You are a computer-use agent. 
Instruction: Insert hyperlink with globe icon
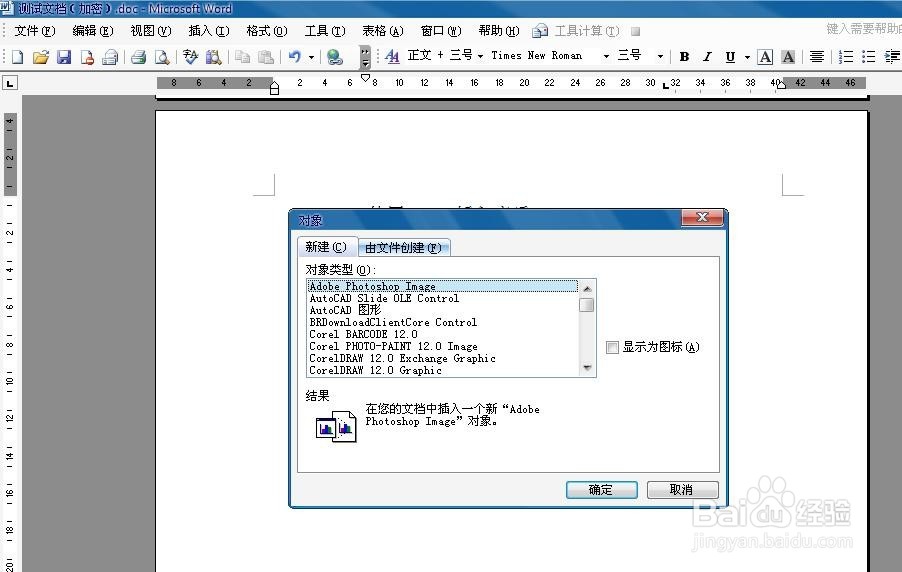(x=335, y=57)
